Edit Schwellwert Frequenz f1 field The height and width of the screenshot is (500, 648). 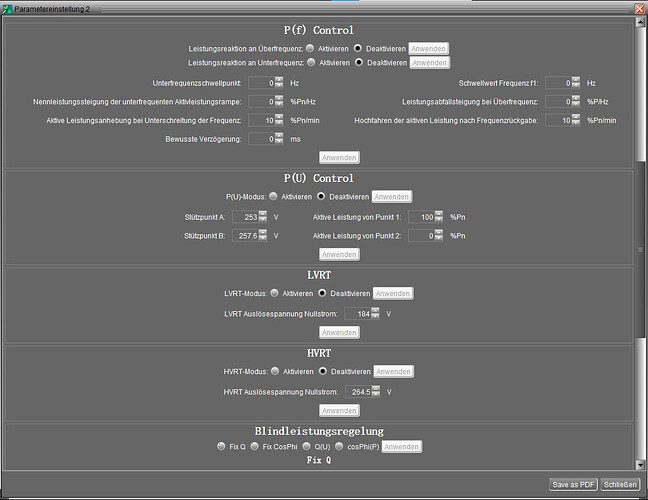tap(558, 83)
